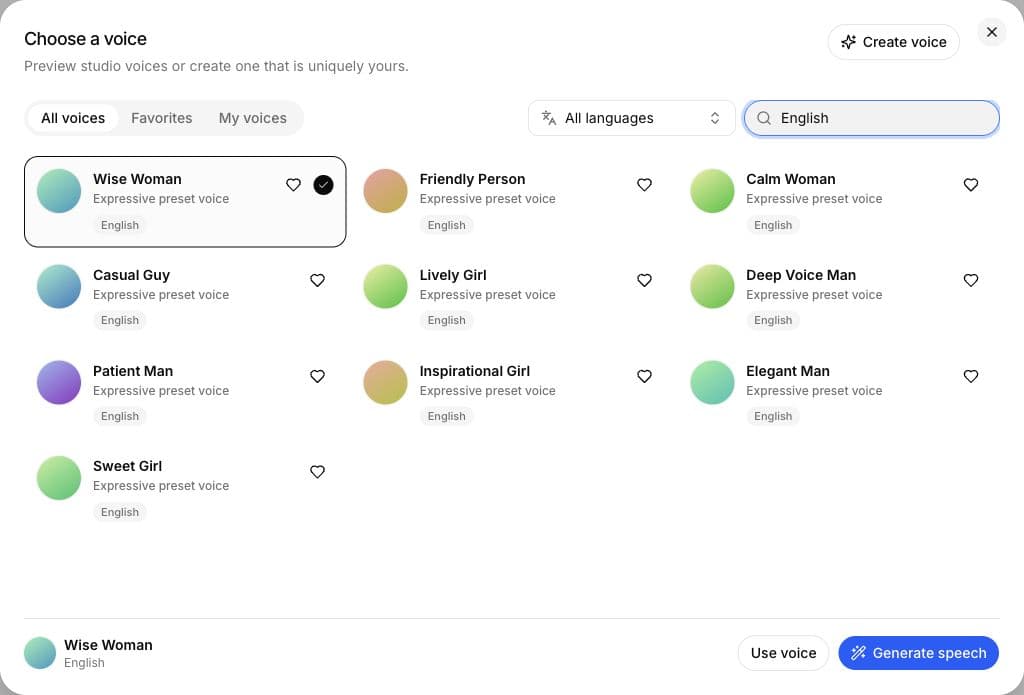Click the English tag under Friendly Person
The image size is (1024, 695).
click(447, 225)
